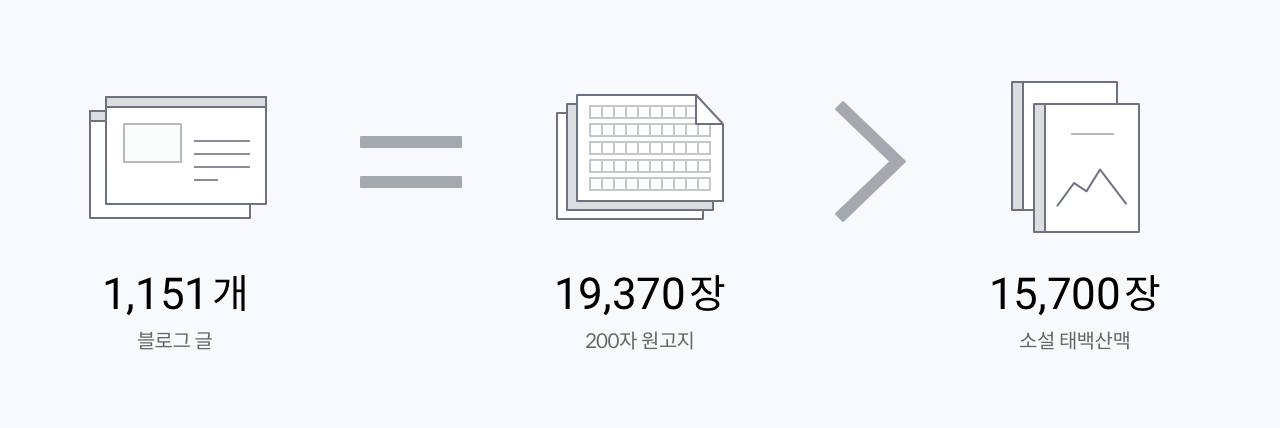The width and height of the screenshot is (1280, 428).
Task: Click the "블로그 글" caption
Action: [175, 341]
